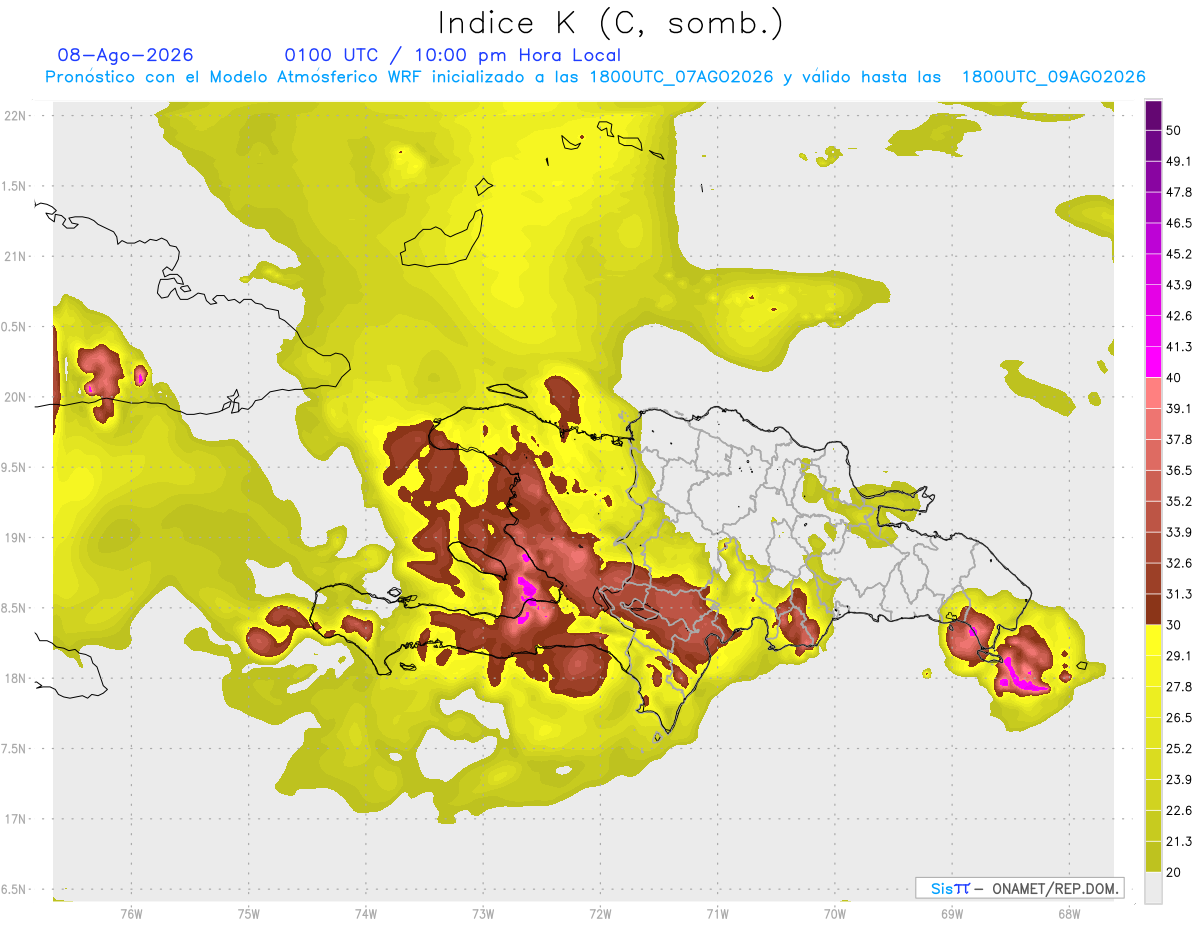Click the colorbar value "25.2"
Viewport: 1200px width, 927px height.
(1179, 749)
